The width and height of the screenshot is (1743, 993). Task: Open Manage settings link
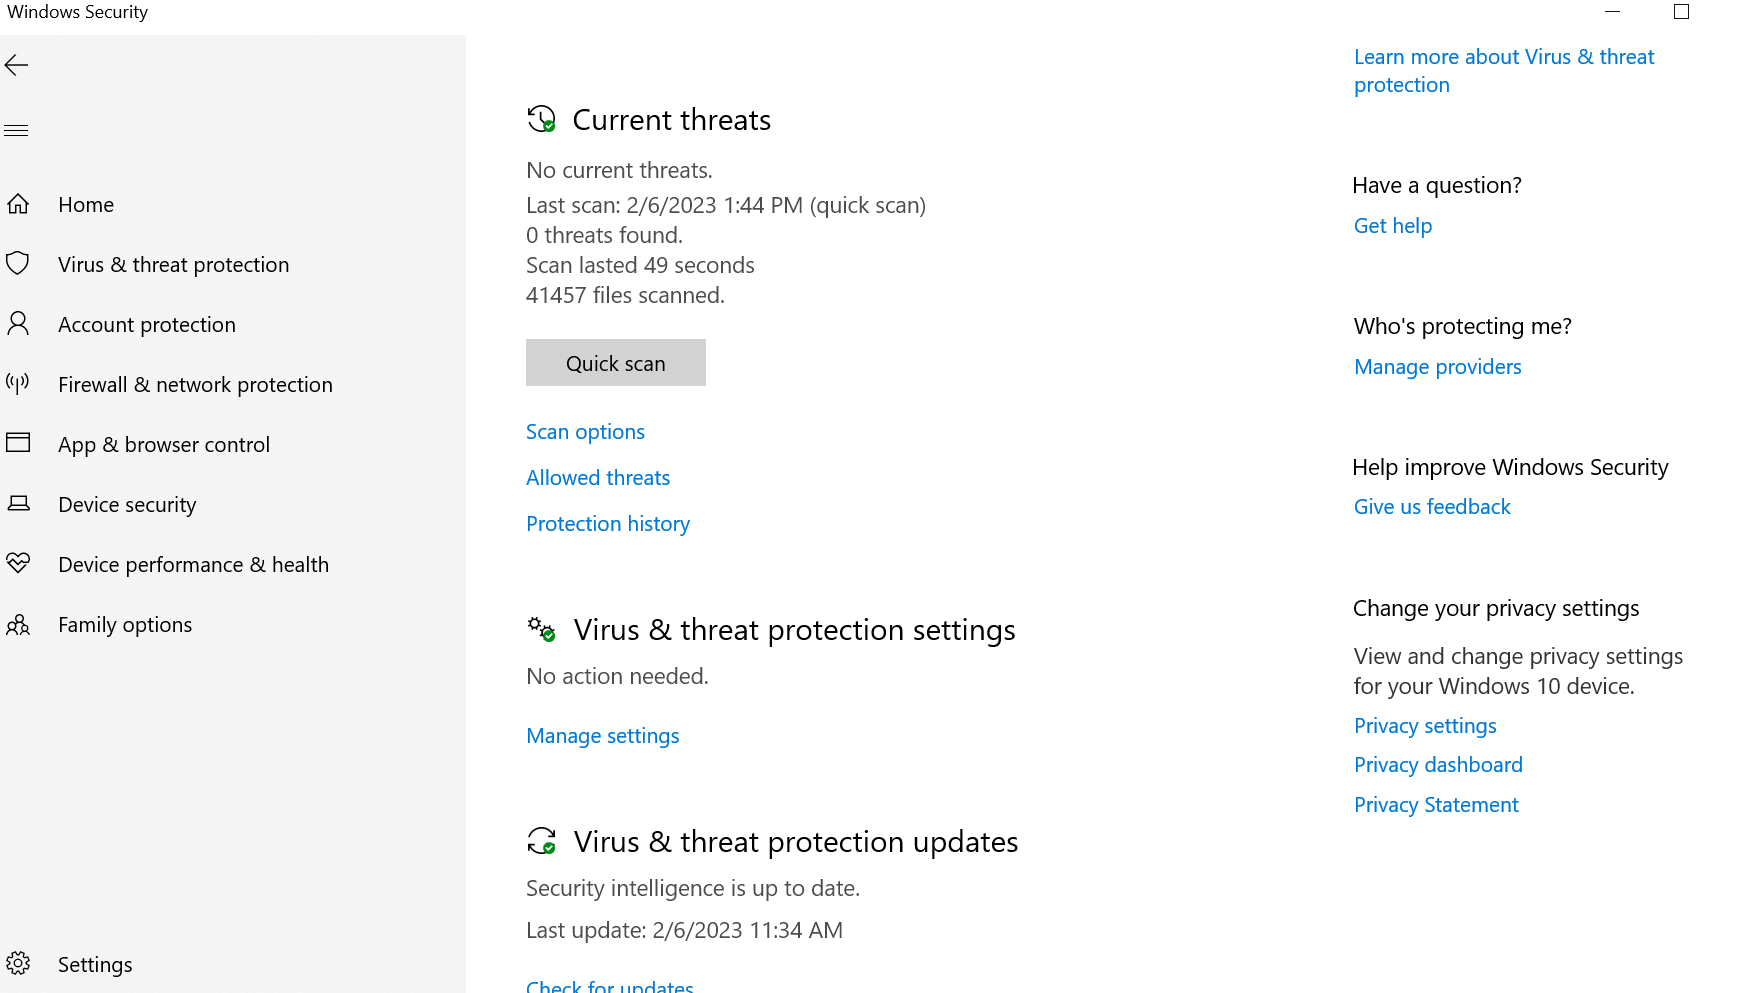coord(602,736)
